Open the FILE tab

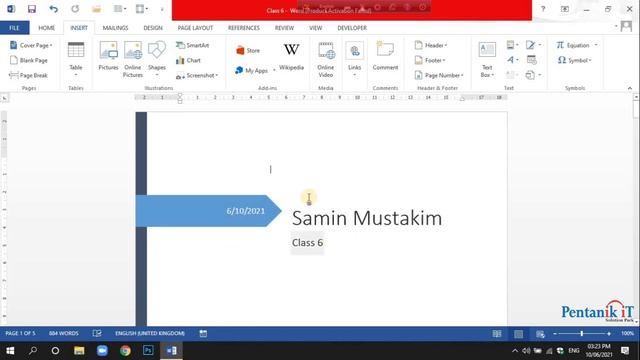click(x=14, y=28)
